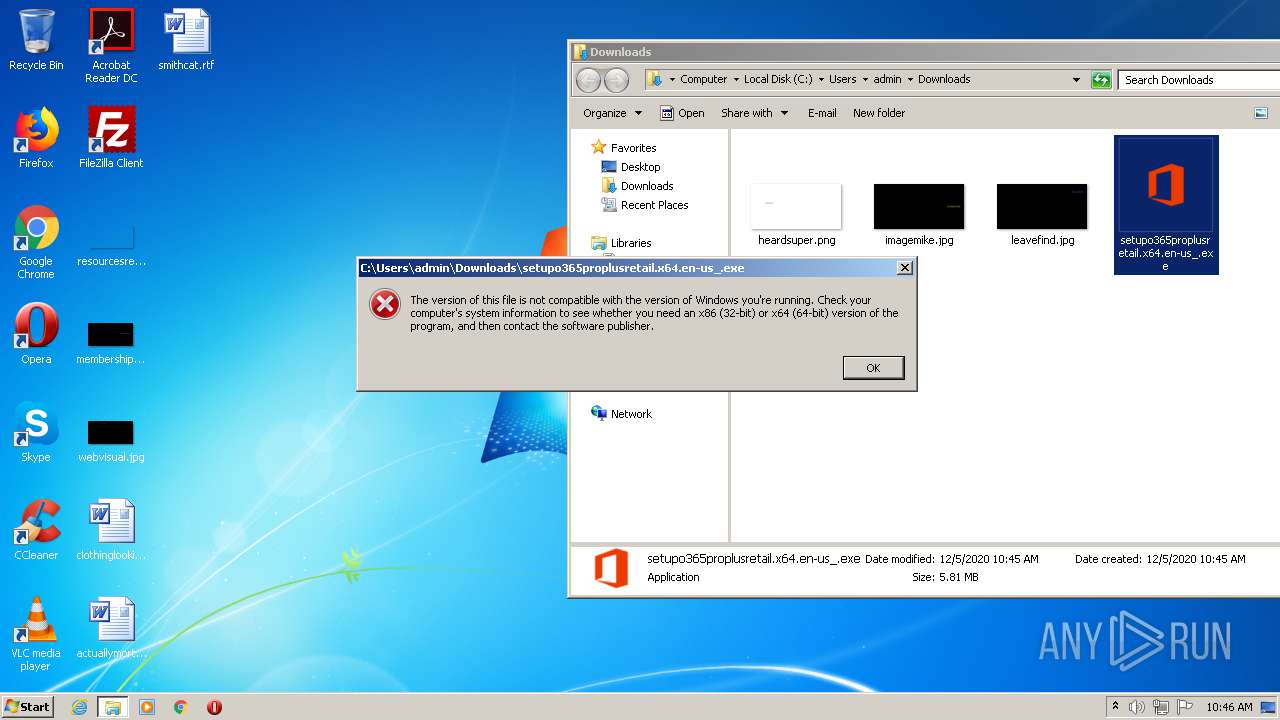
Task: Launch Opera desktop shortcut
Action: pyautogui.click(x=36, y=334)
